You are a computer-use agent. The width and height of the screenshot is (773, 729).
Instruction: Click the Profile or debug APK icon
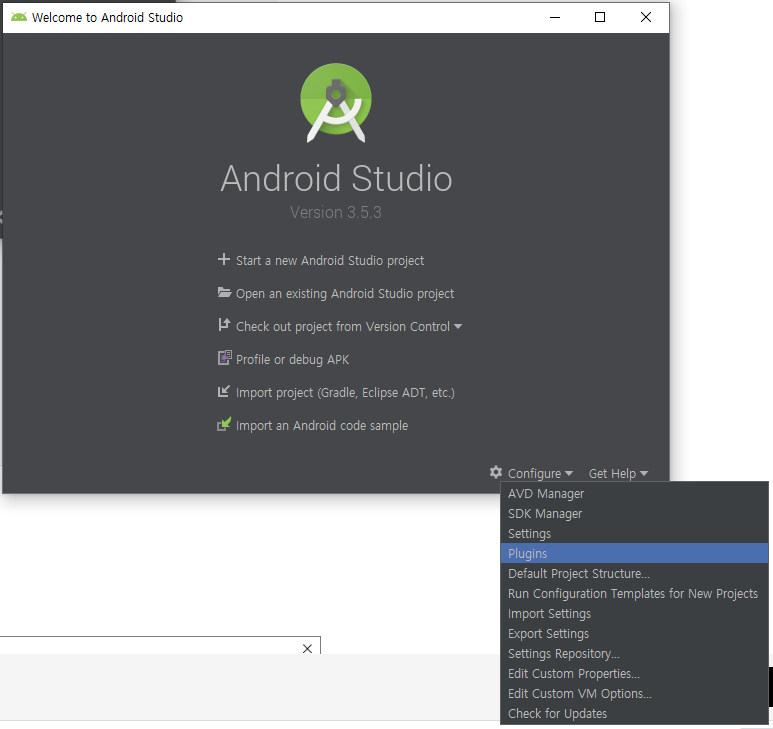coord(224,358)
